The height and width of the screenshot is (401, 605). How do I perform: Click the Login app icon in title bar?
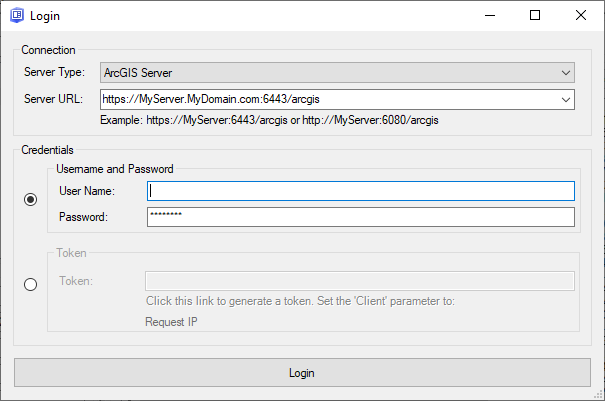(16, 16)
